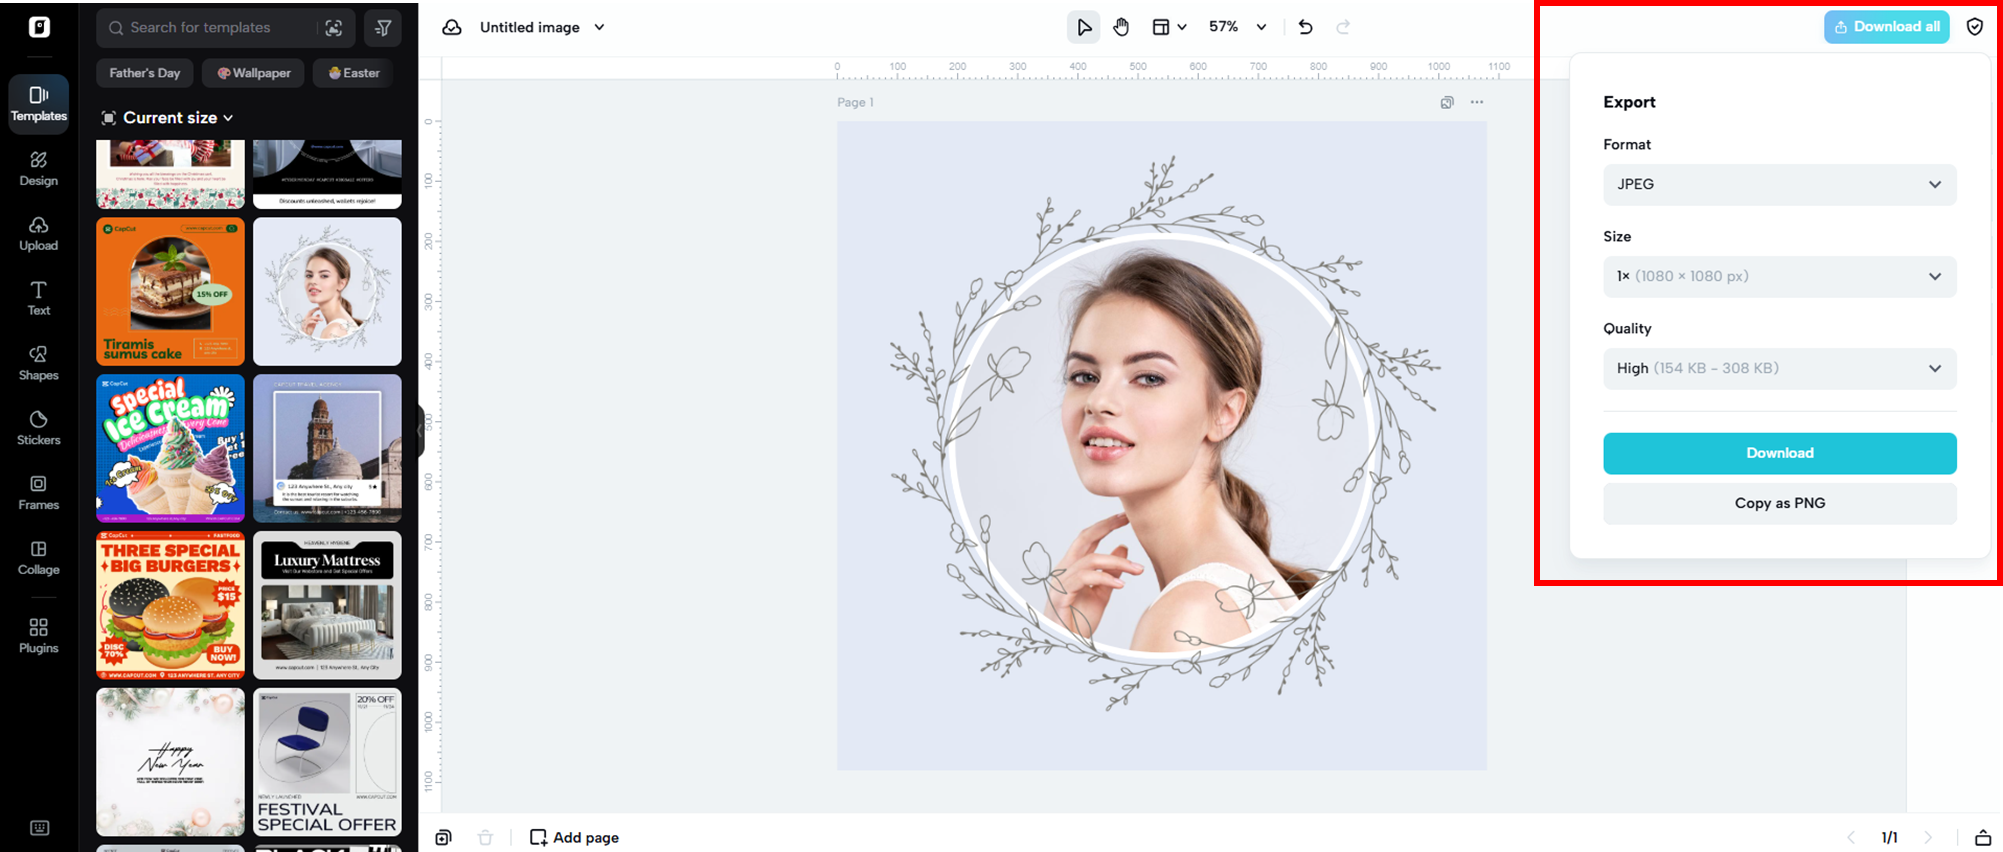This screenshot has width=2003, height=852.
Task: Open the Plugins panel
Action: click(x=38, y=636)
